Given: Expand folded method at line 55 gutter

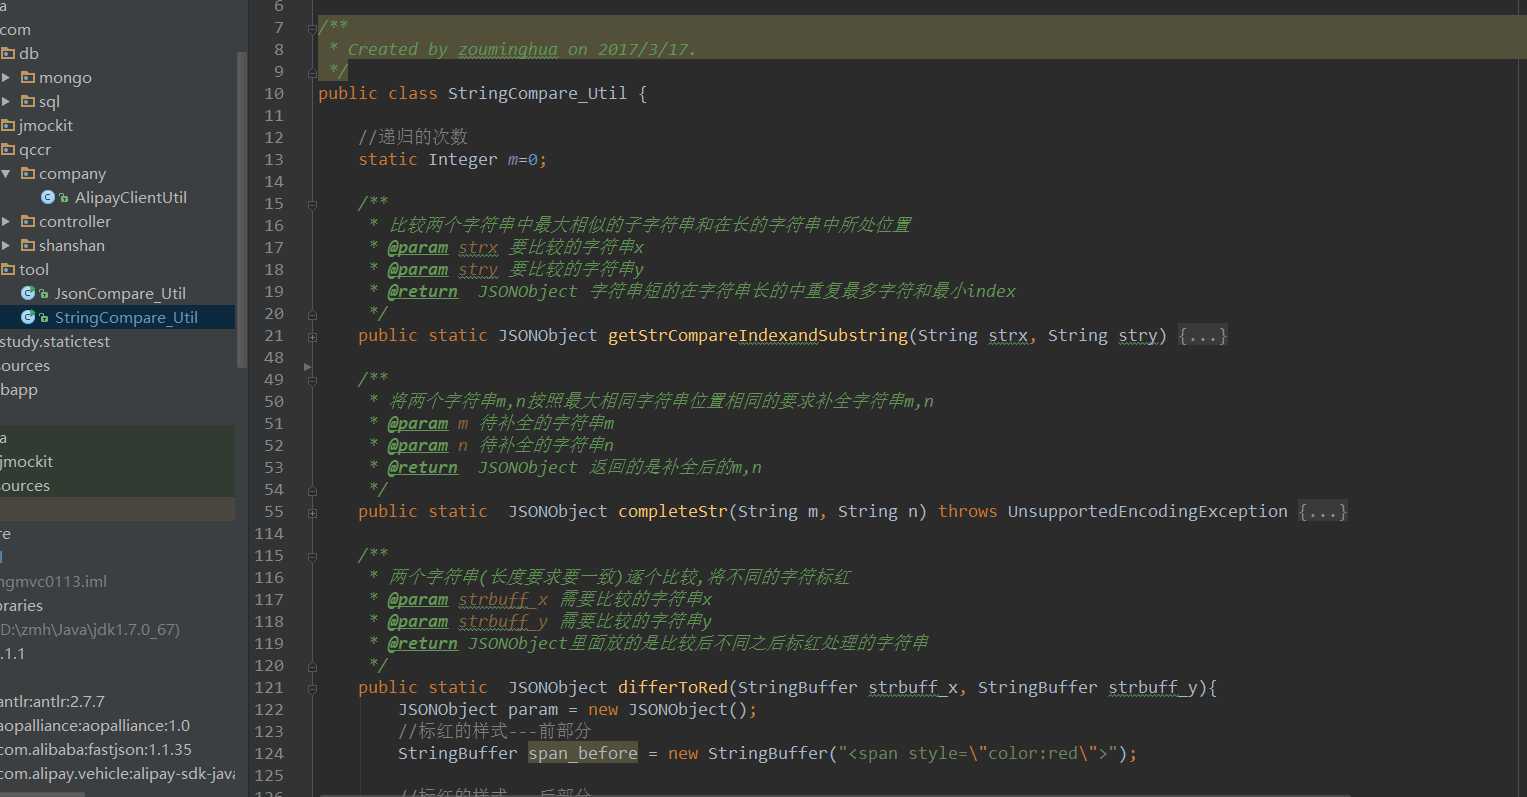Looking at the screenshot, I should click(312, 513).
